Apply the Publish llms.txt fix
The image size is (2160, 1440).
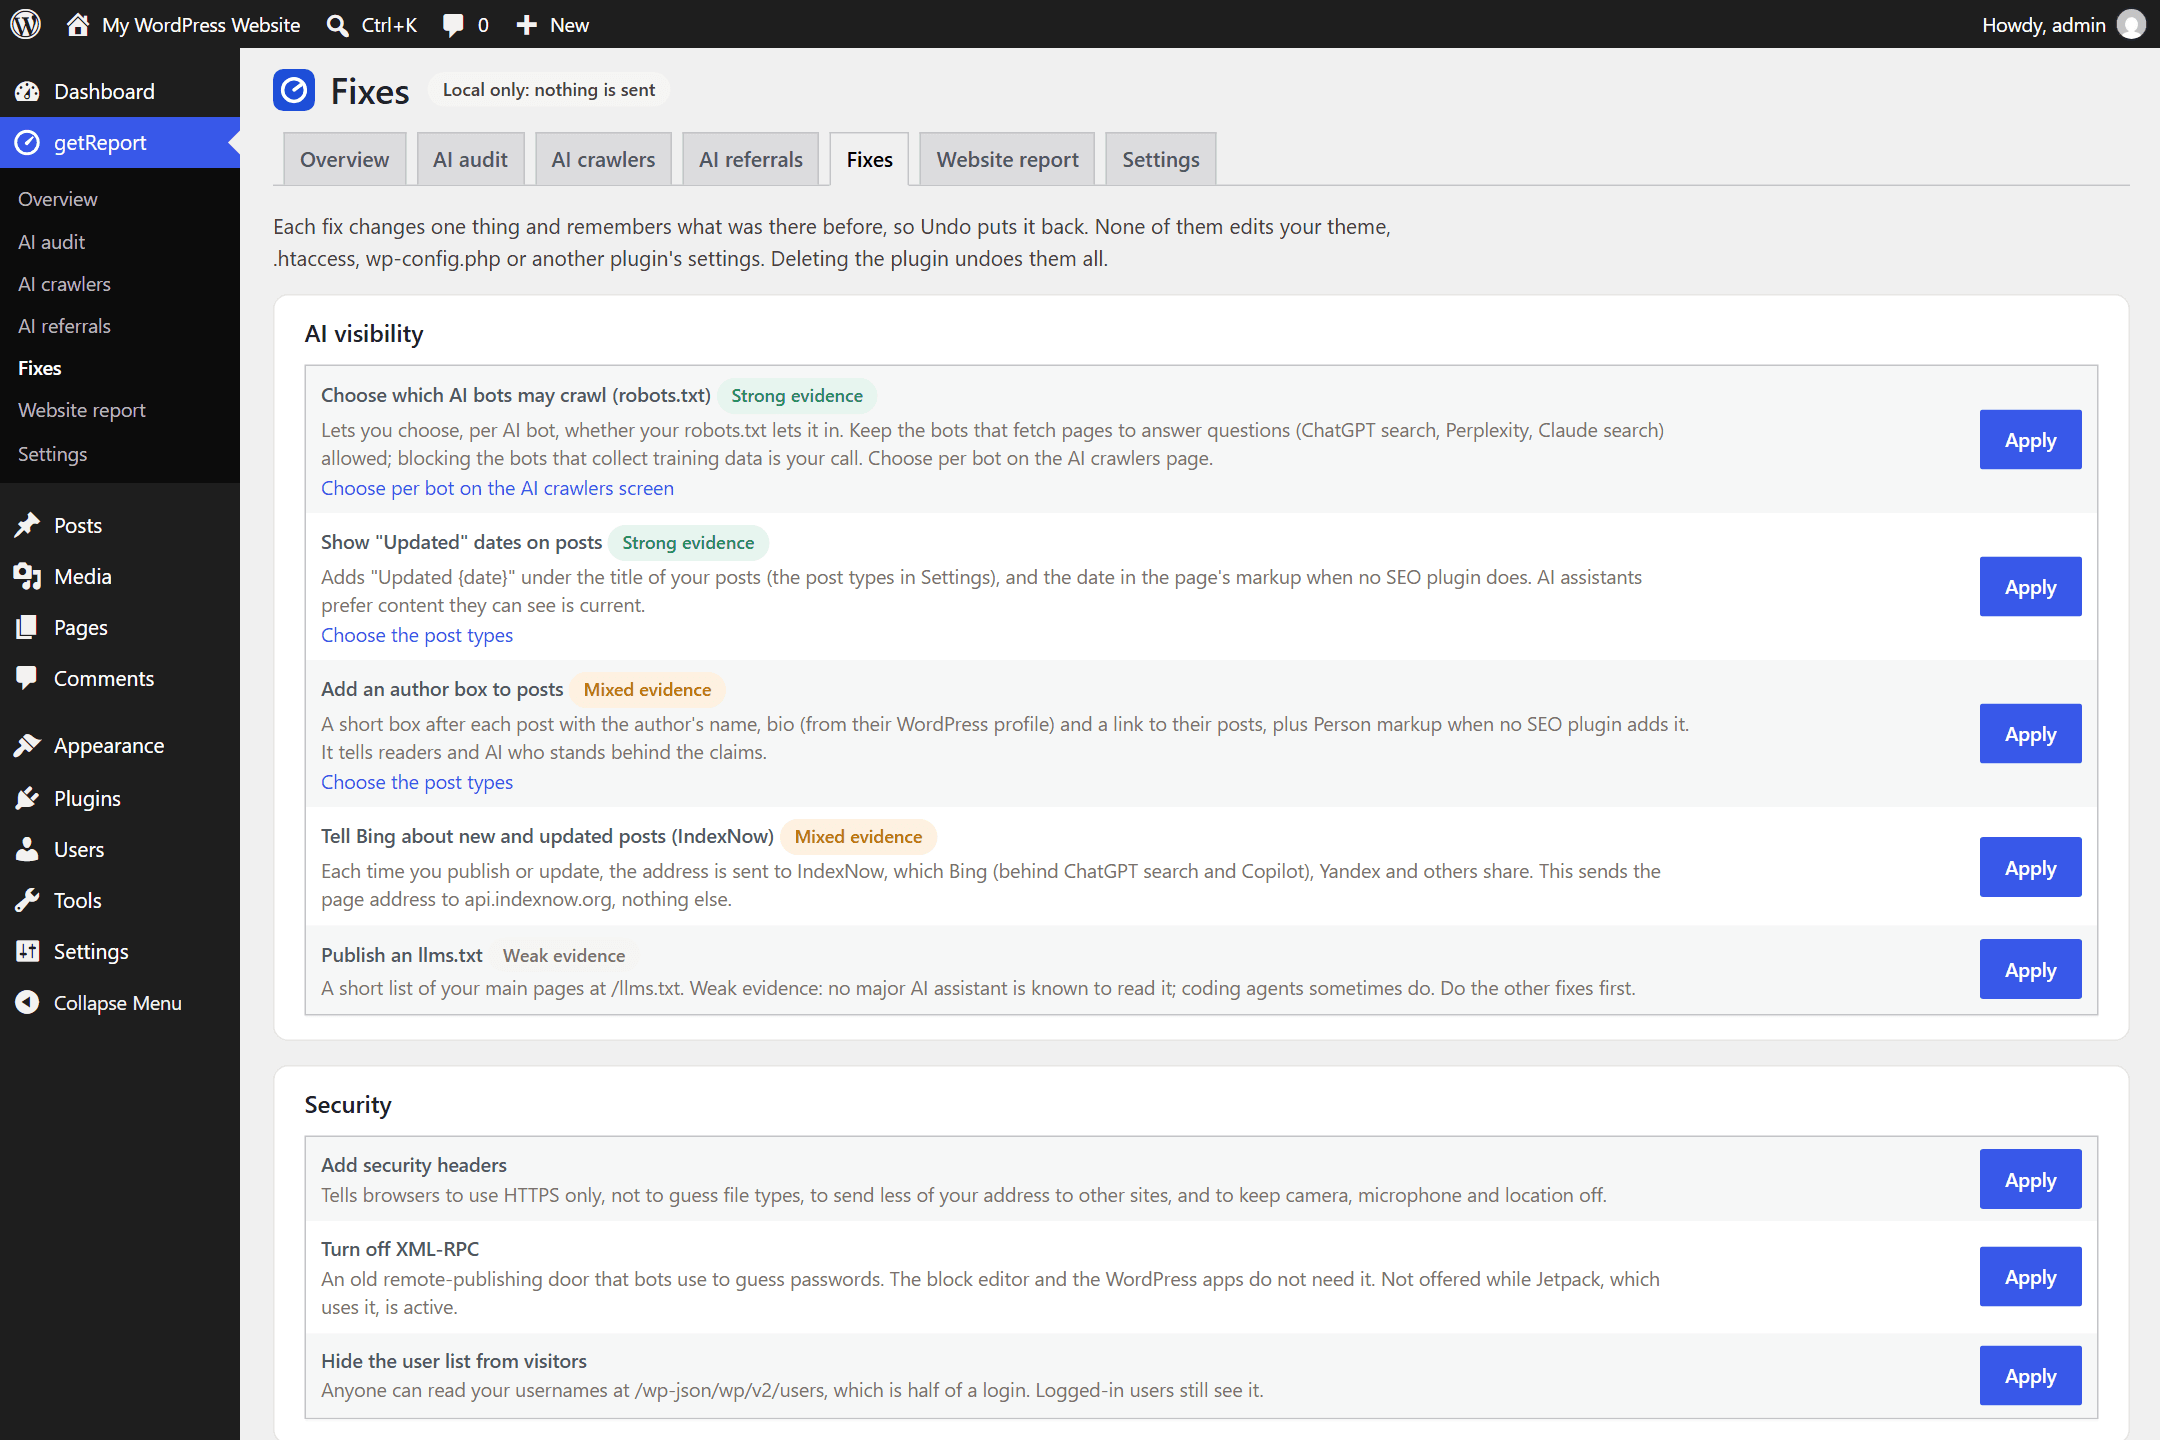coord(2031,970)
